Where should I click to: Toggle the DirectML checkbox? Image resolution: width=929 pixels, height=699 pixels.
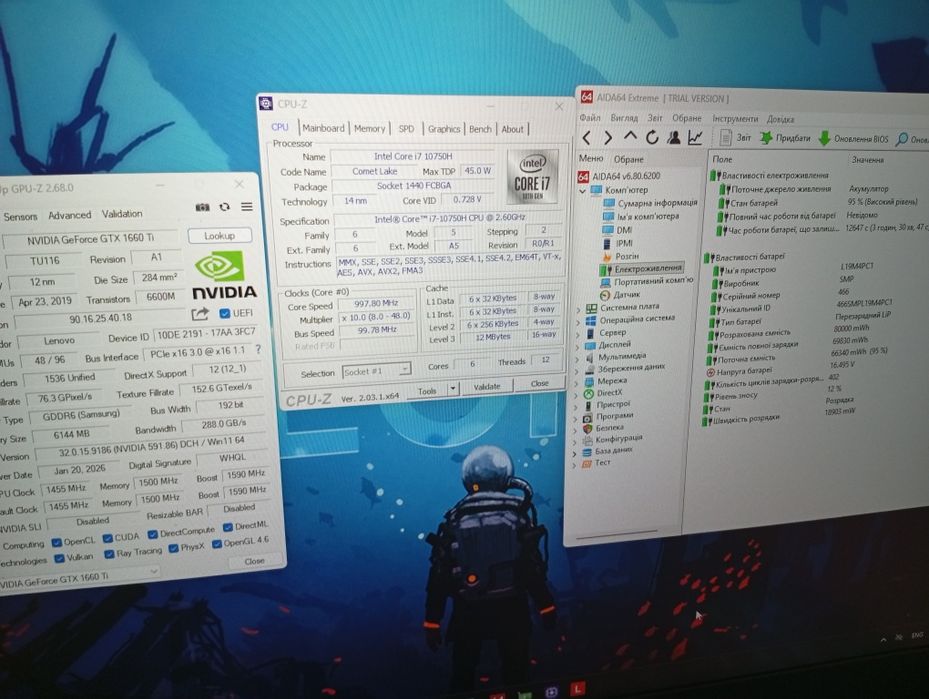point(228,527)
